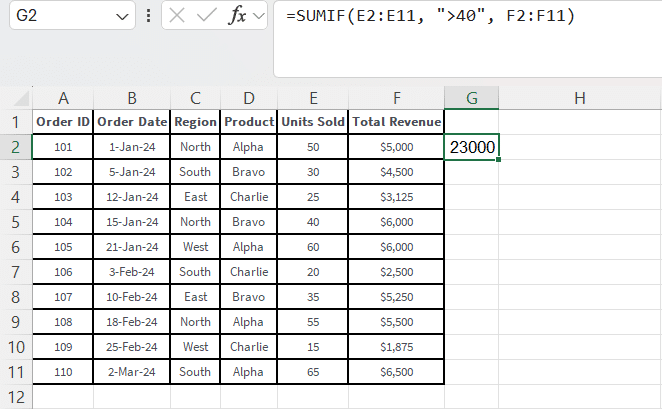Select row 11 header
Screen dimensions: 662x409
coord(16,372)
